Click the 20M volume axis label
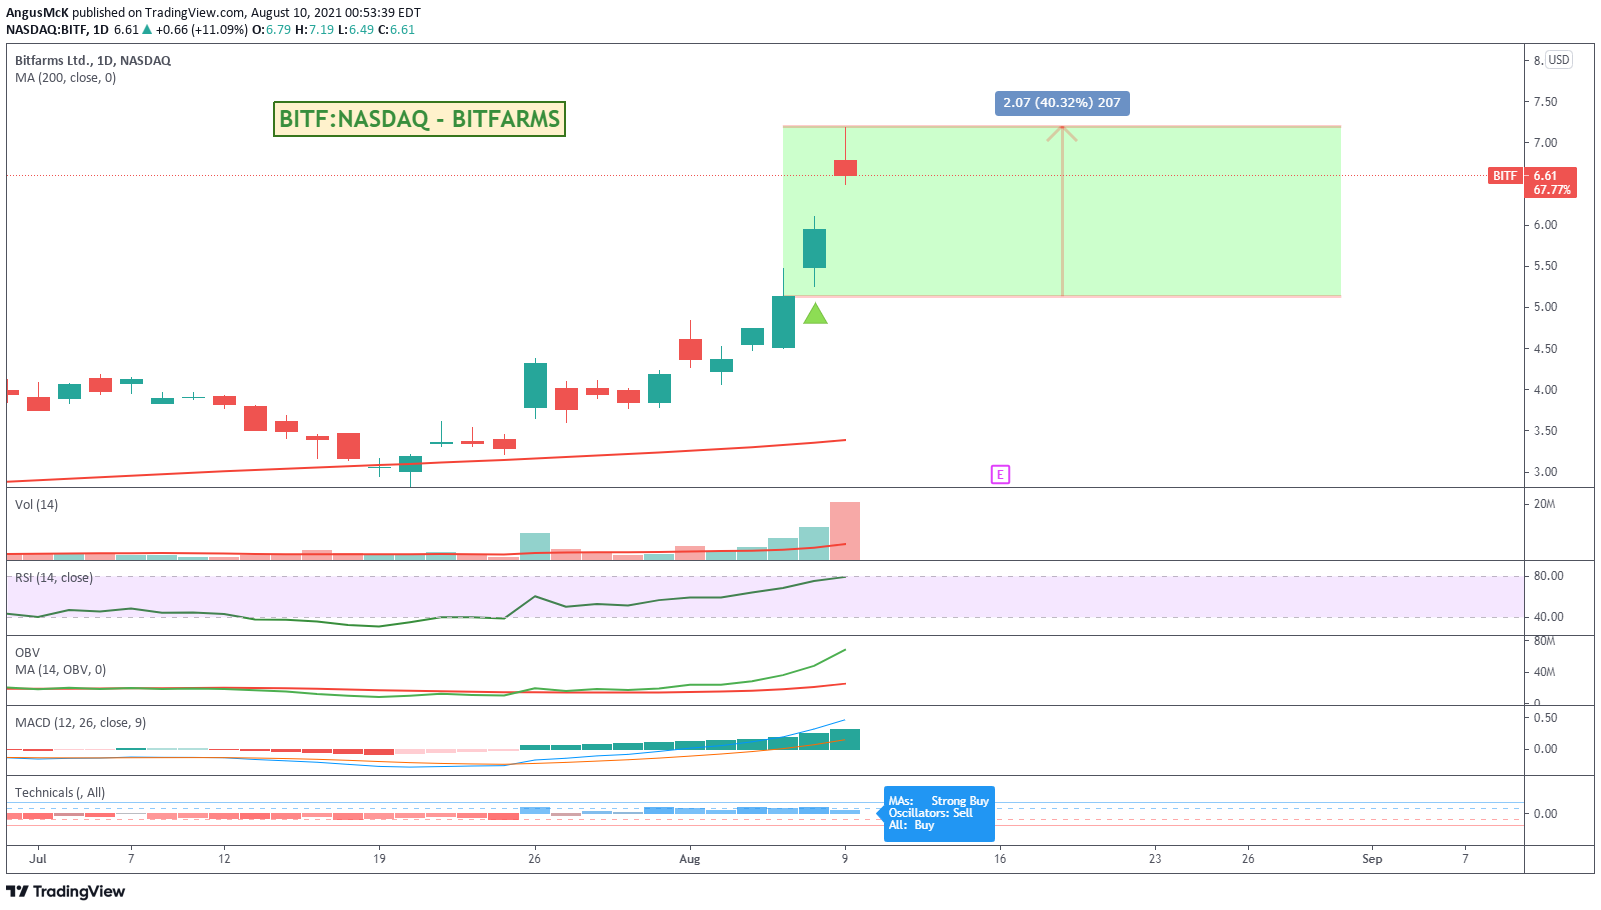Viewport: 1601px width, 910px height. [x=1544, y=504]
